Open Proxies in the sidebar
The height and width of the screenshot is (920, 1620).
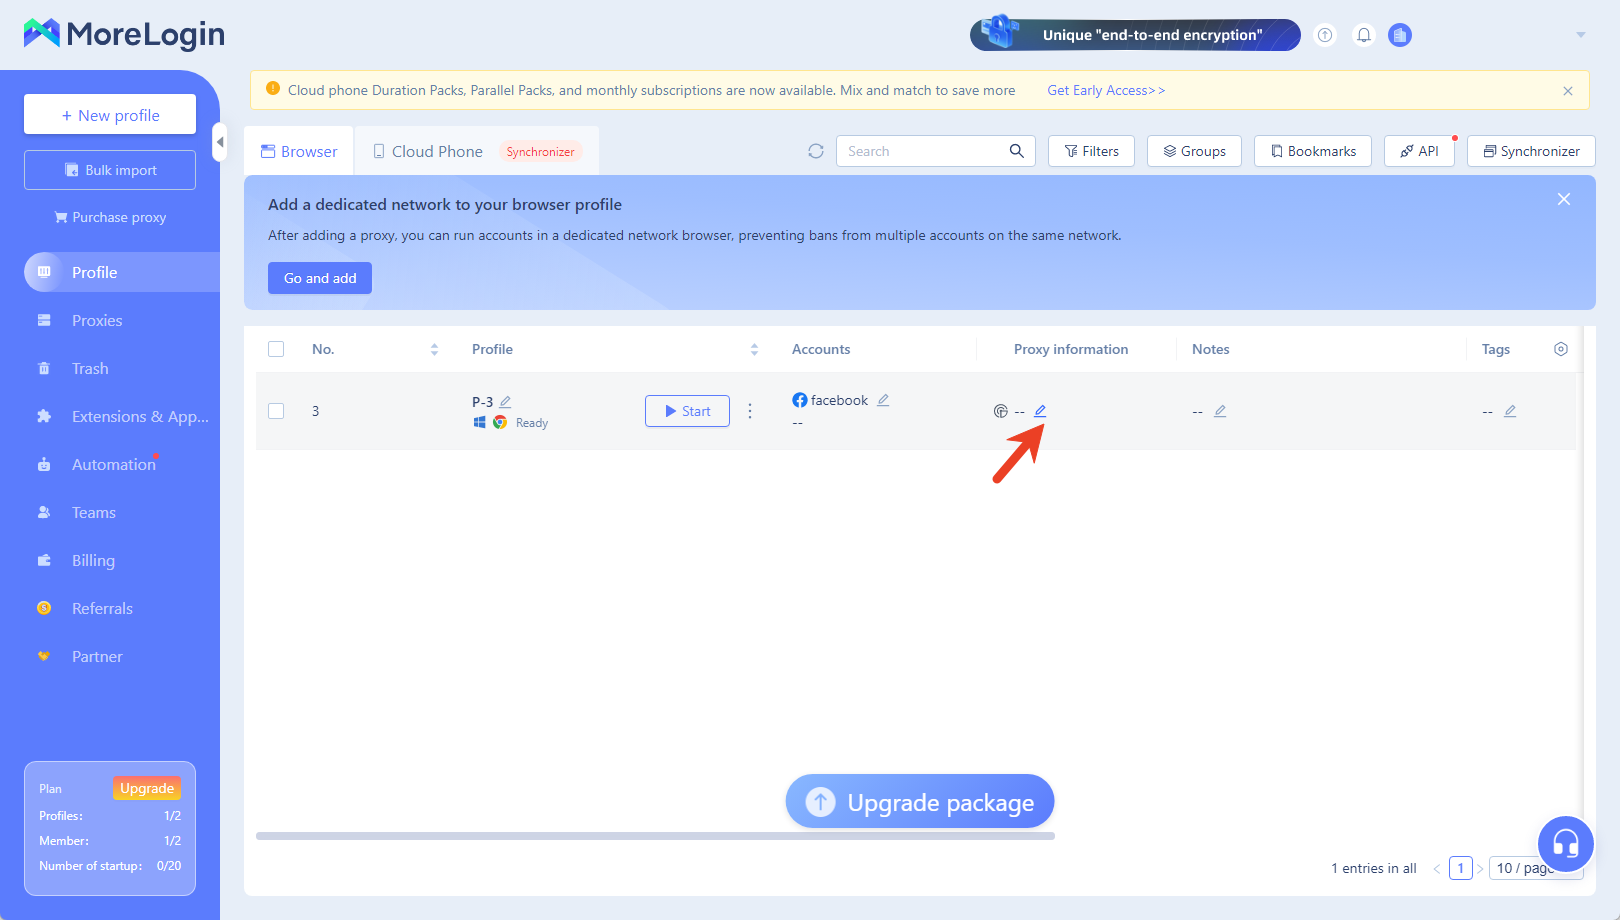97,321
